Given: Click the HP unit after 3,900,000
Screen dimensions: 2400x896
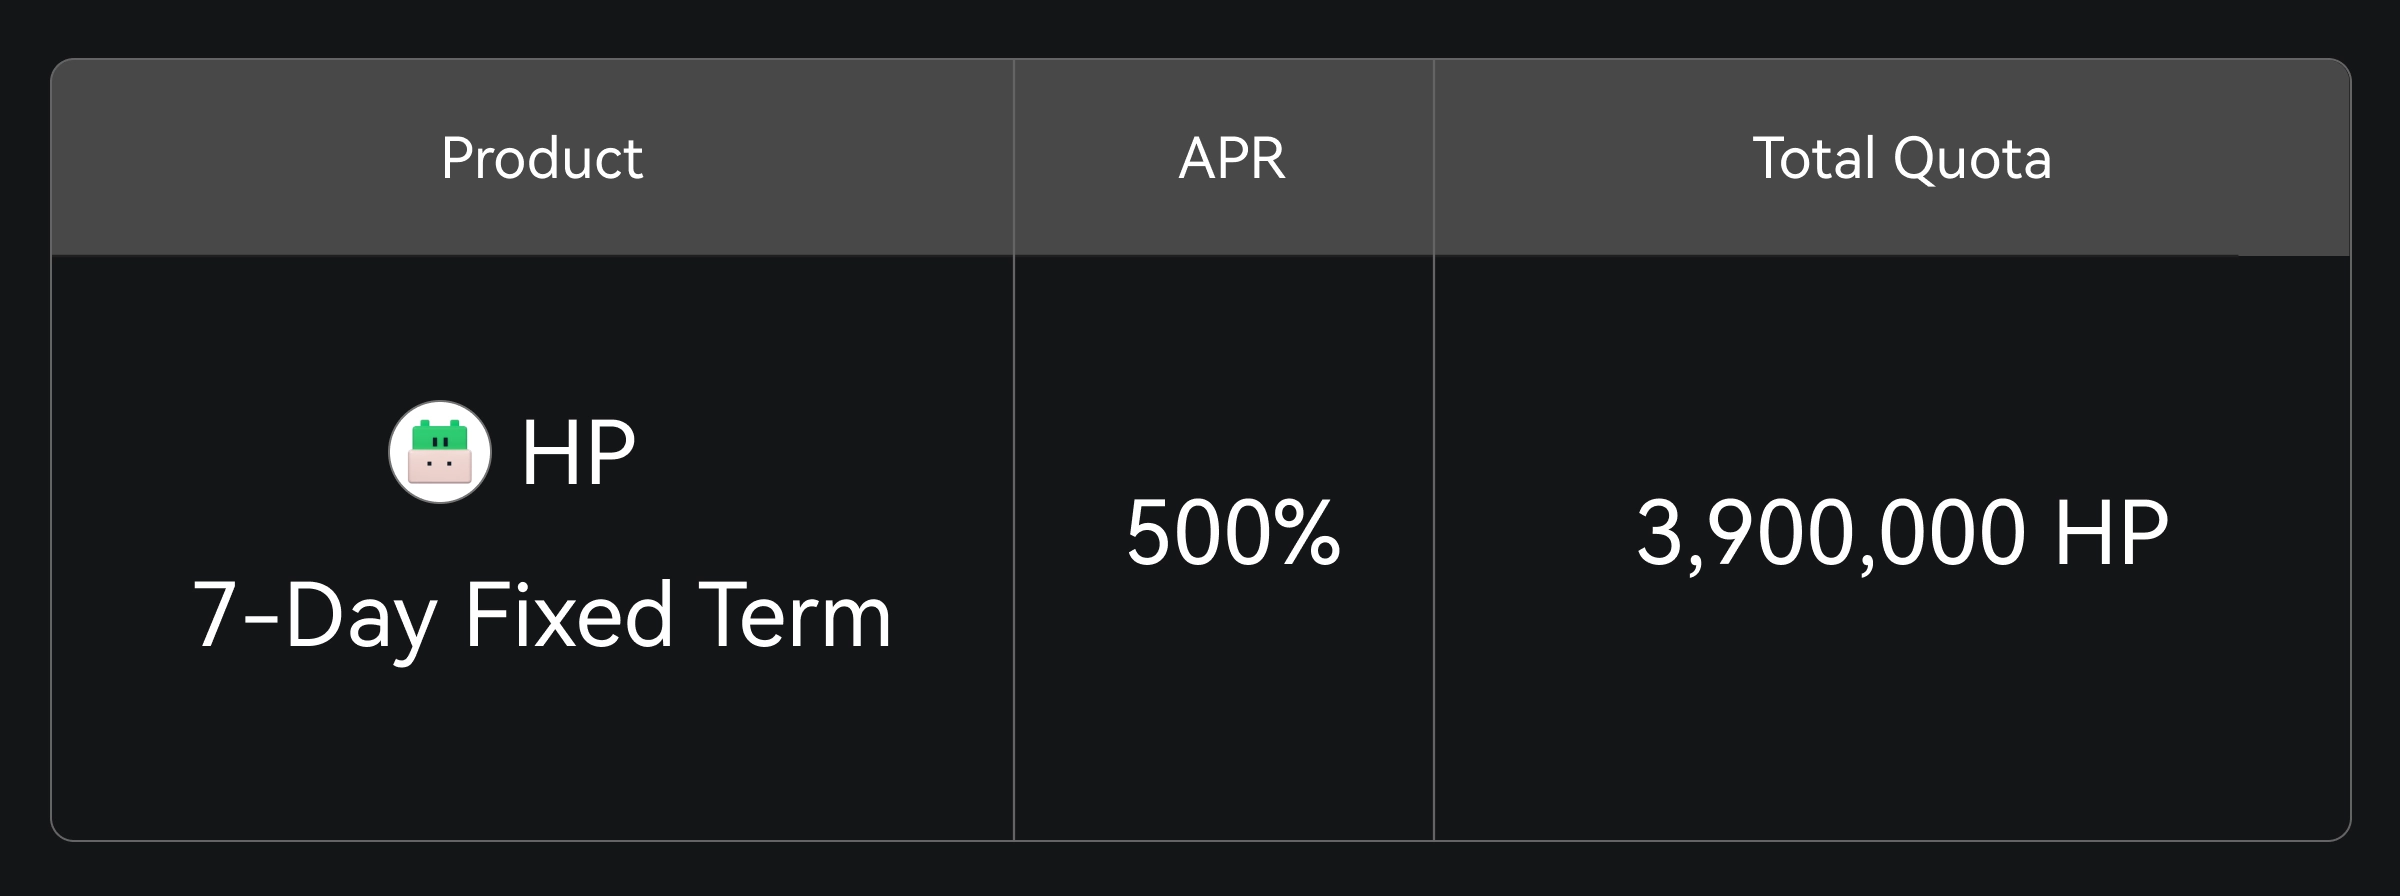Looking at the screenshot, I should coord(2111,534).
